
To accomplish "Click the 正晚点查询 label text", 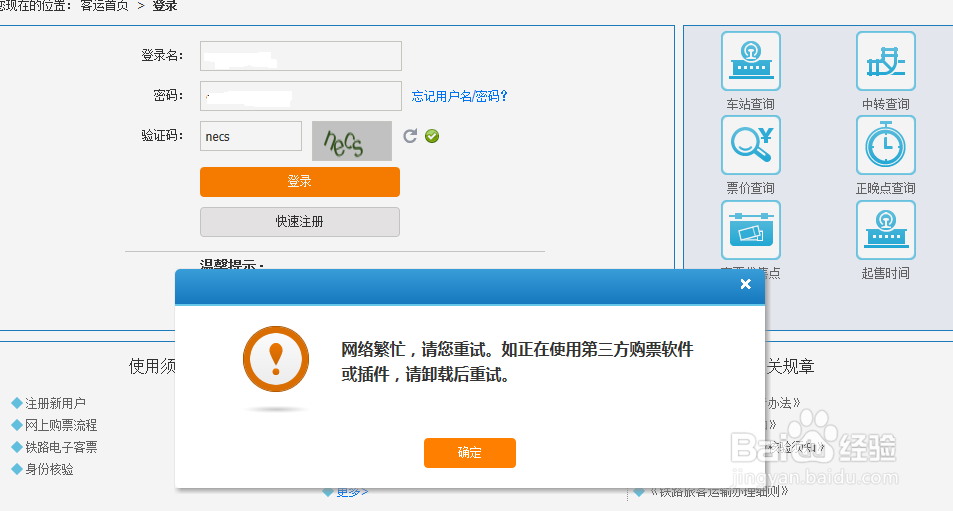I will click(x=886, y=188).
